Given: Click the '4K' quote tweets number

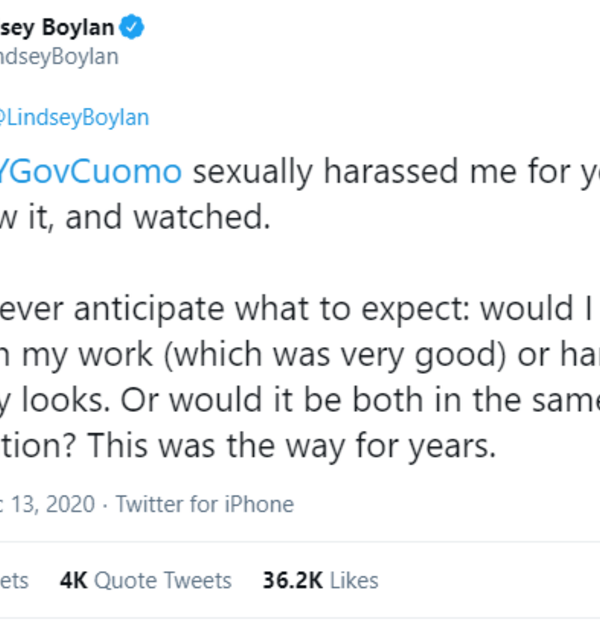Looking at the screenshot, I should 73,580.
